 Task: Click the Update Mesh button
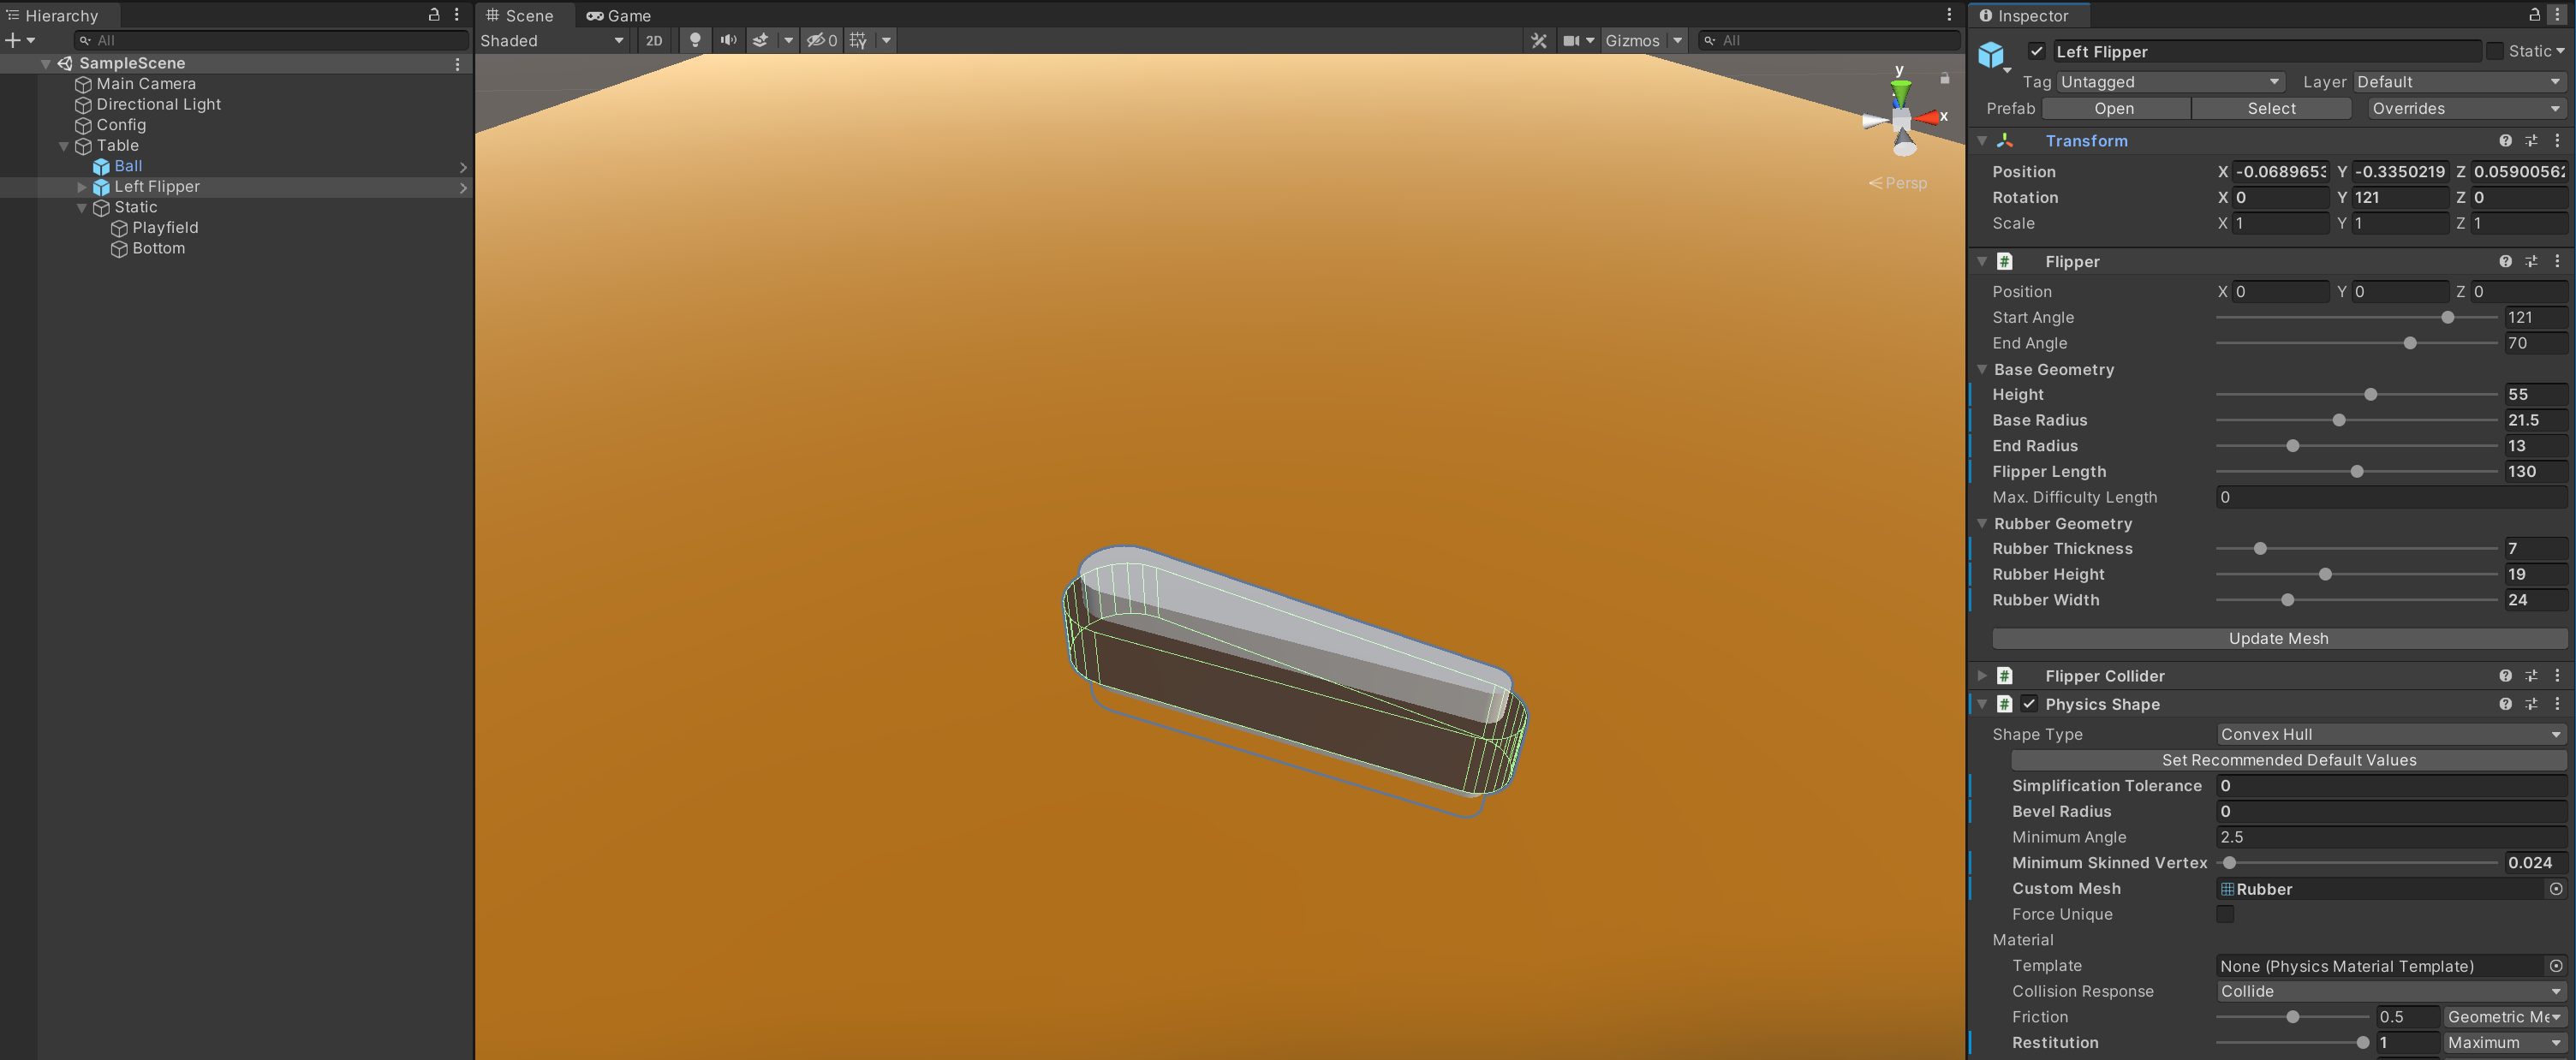[2278, 638]
